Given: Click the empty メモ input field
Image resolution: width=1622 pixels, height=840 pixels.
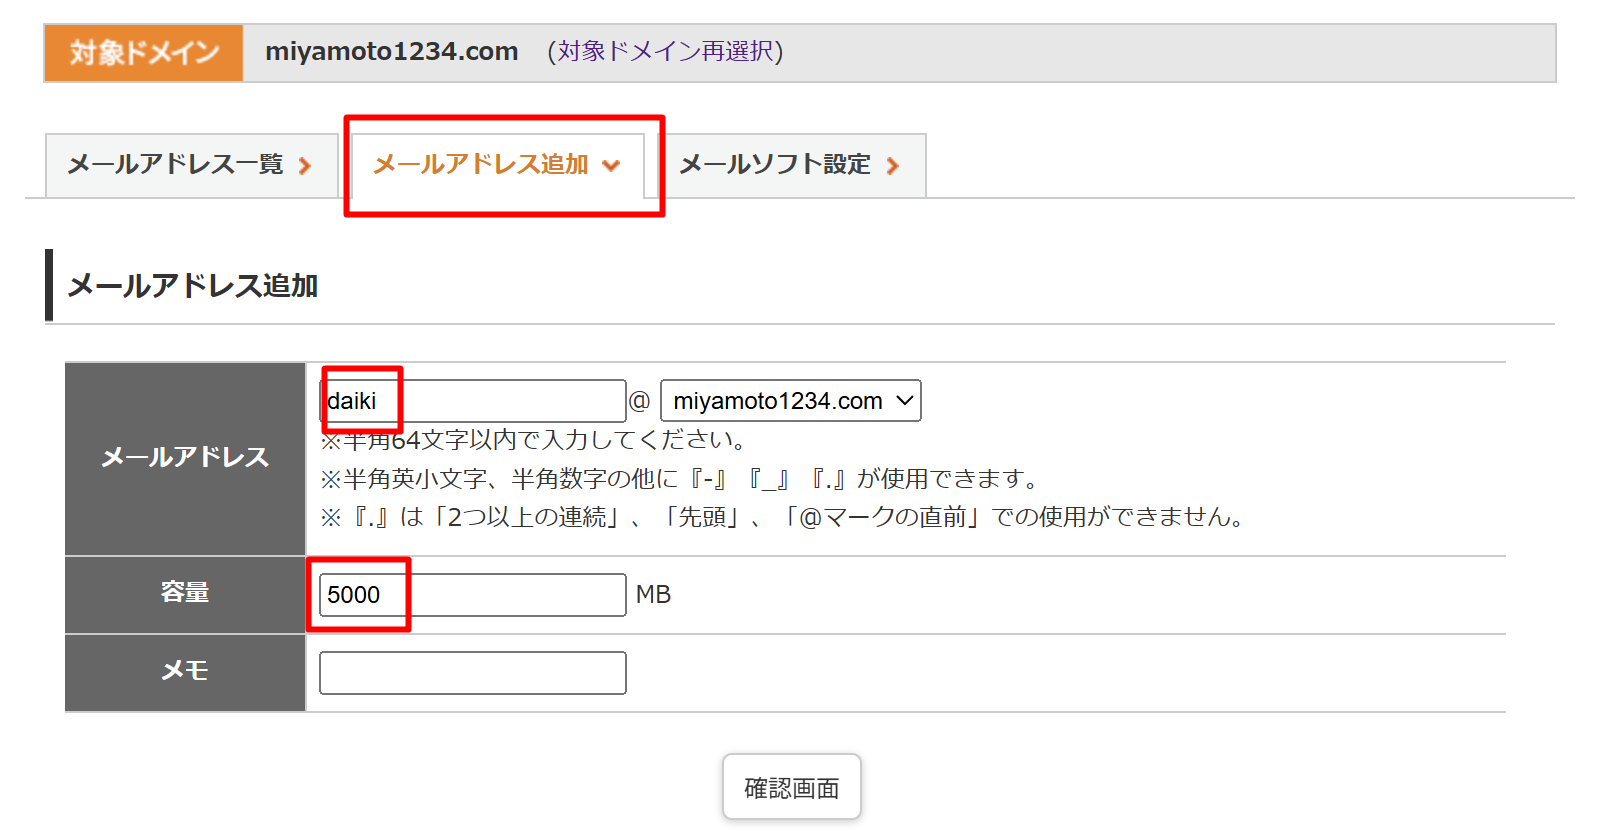Looking at the screenshot, I should (472, 673).
